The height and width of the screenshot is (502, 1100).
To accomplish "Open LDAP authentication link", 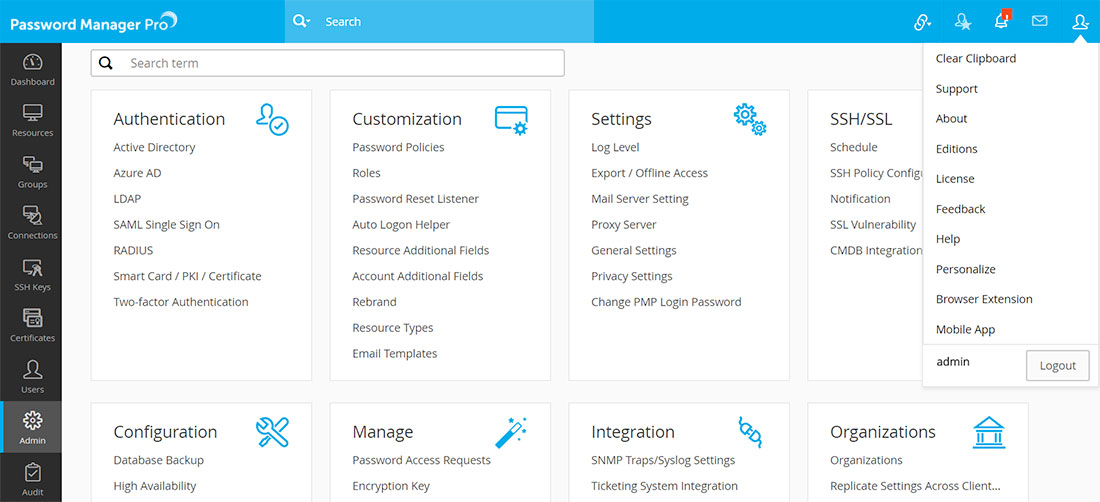I will (127, 199).
